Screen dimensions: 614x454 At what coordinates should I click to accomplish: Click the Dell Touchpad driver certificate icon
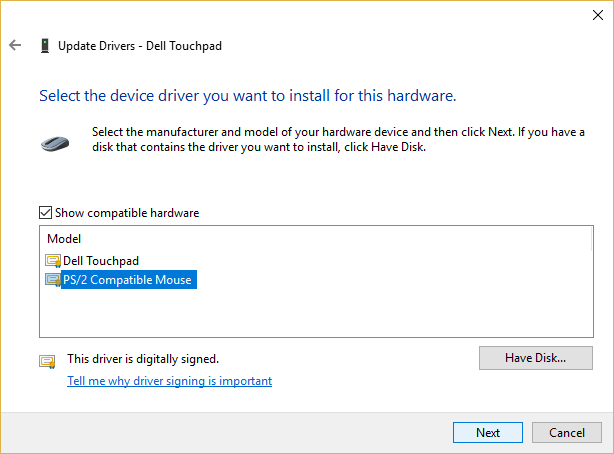point(53,261)
